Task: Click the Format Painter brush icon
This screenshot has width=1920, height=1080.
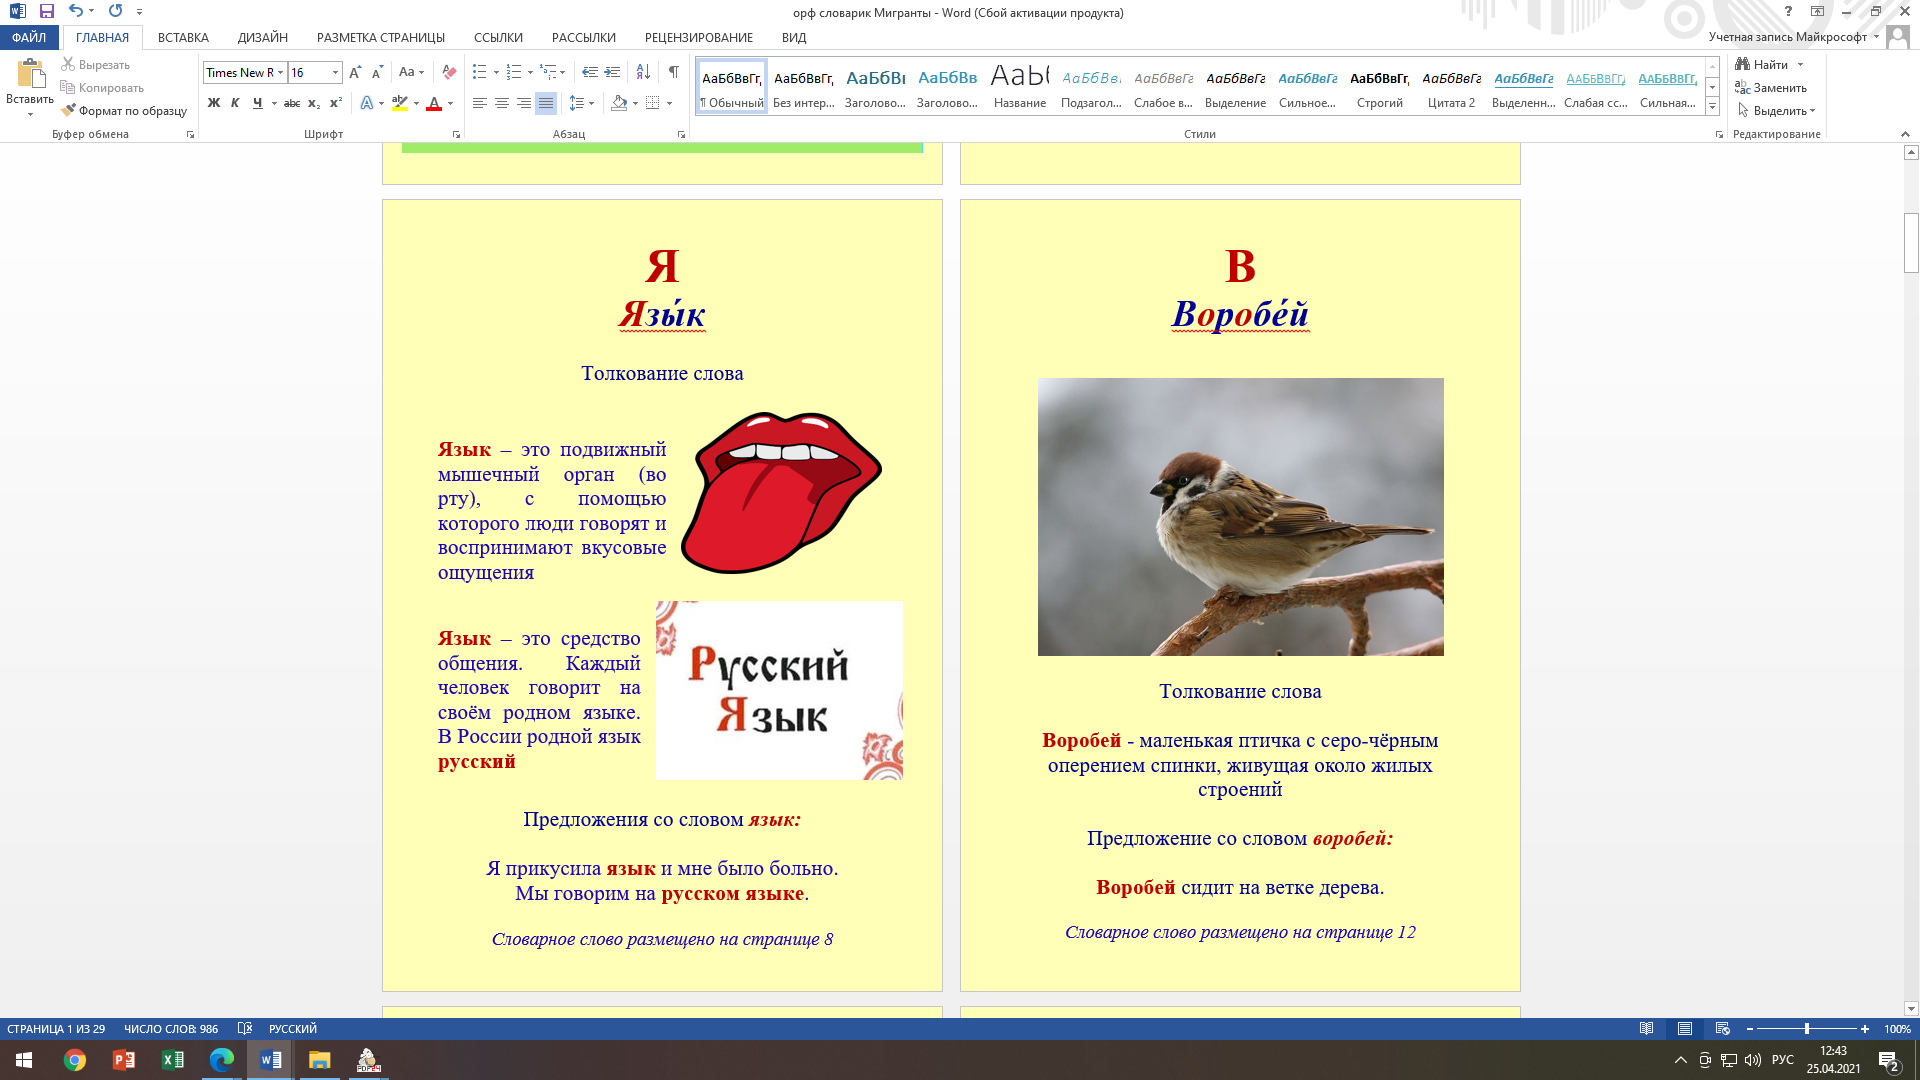Action: coord(68,111)
